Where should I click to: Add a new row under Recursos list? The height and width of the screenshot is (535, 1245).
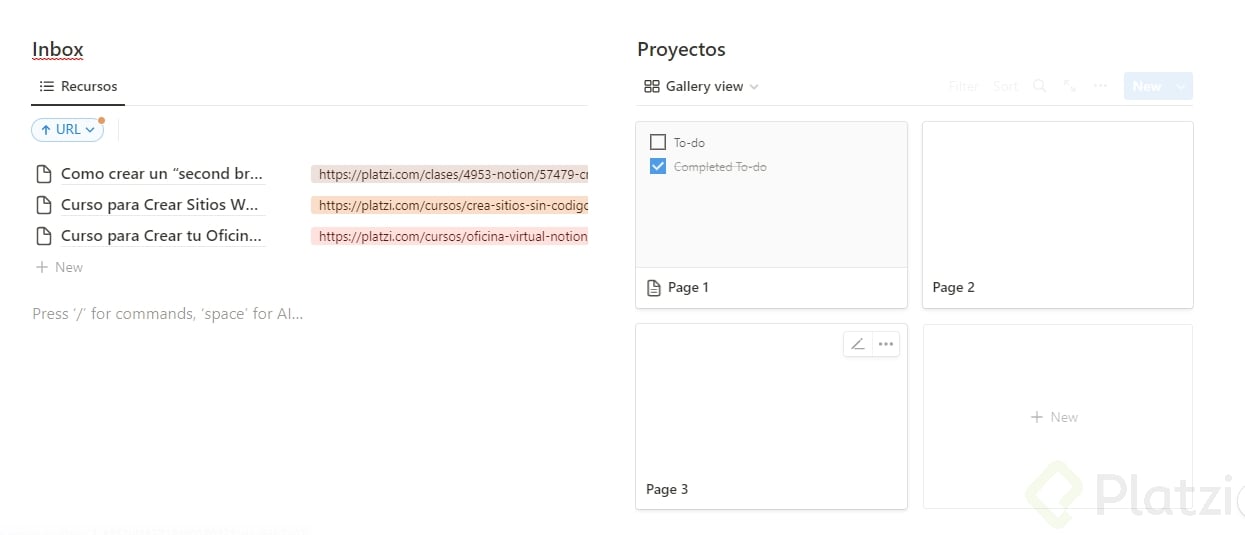60,267
